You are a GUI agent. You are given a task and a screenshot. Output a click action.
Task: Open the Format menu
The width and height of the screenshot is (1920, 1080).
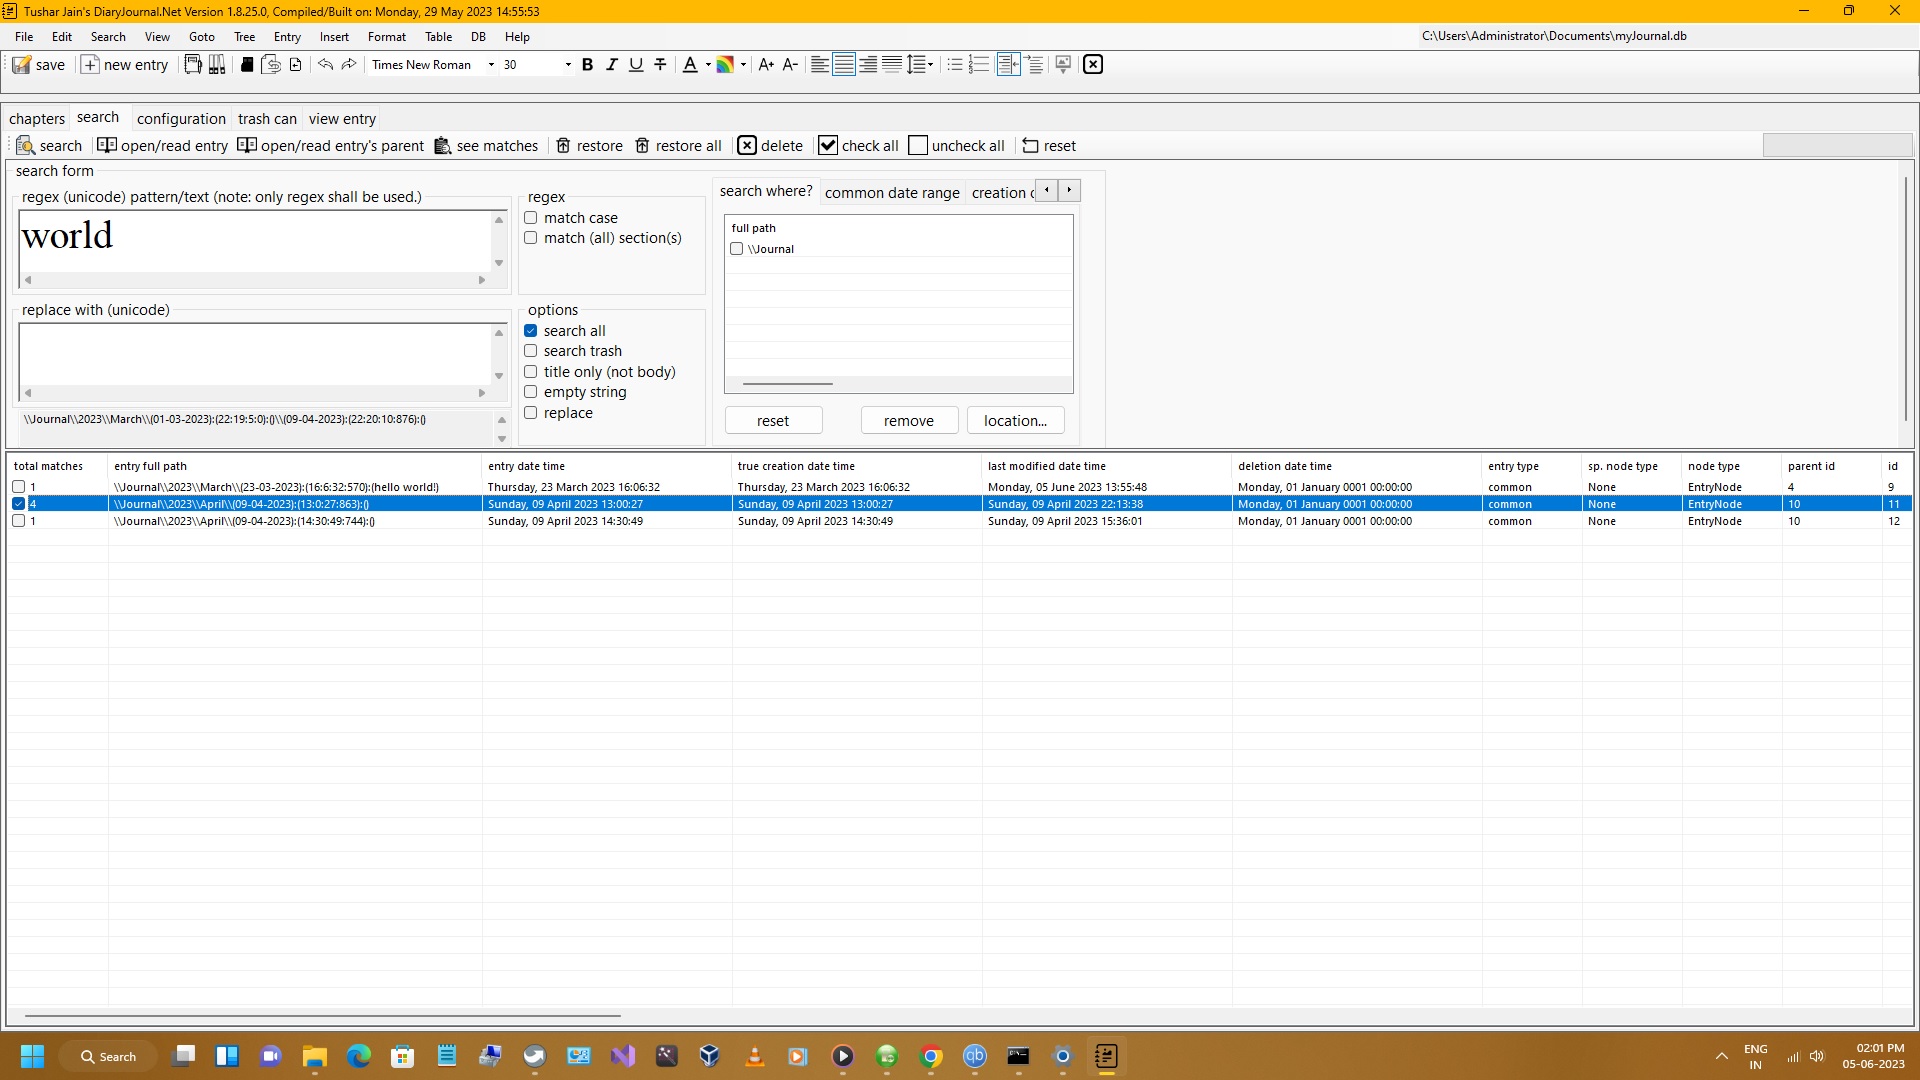[386, 37]
